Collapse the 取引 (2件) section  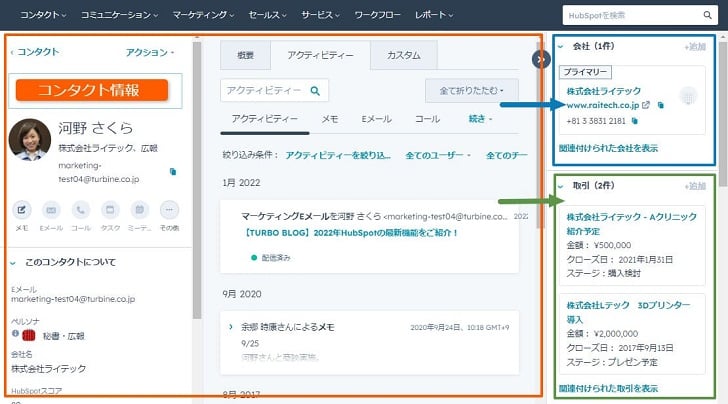coord(560,186)
